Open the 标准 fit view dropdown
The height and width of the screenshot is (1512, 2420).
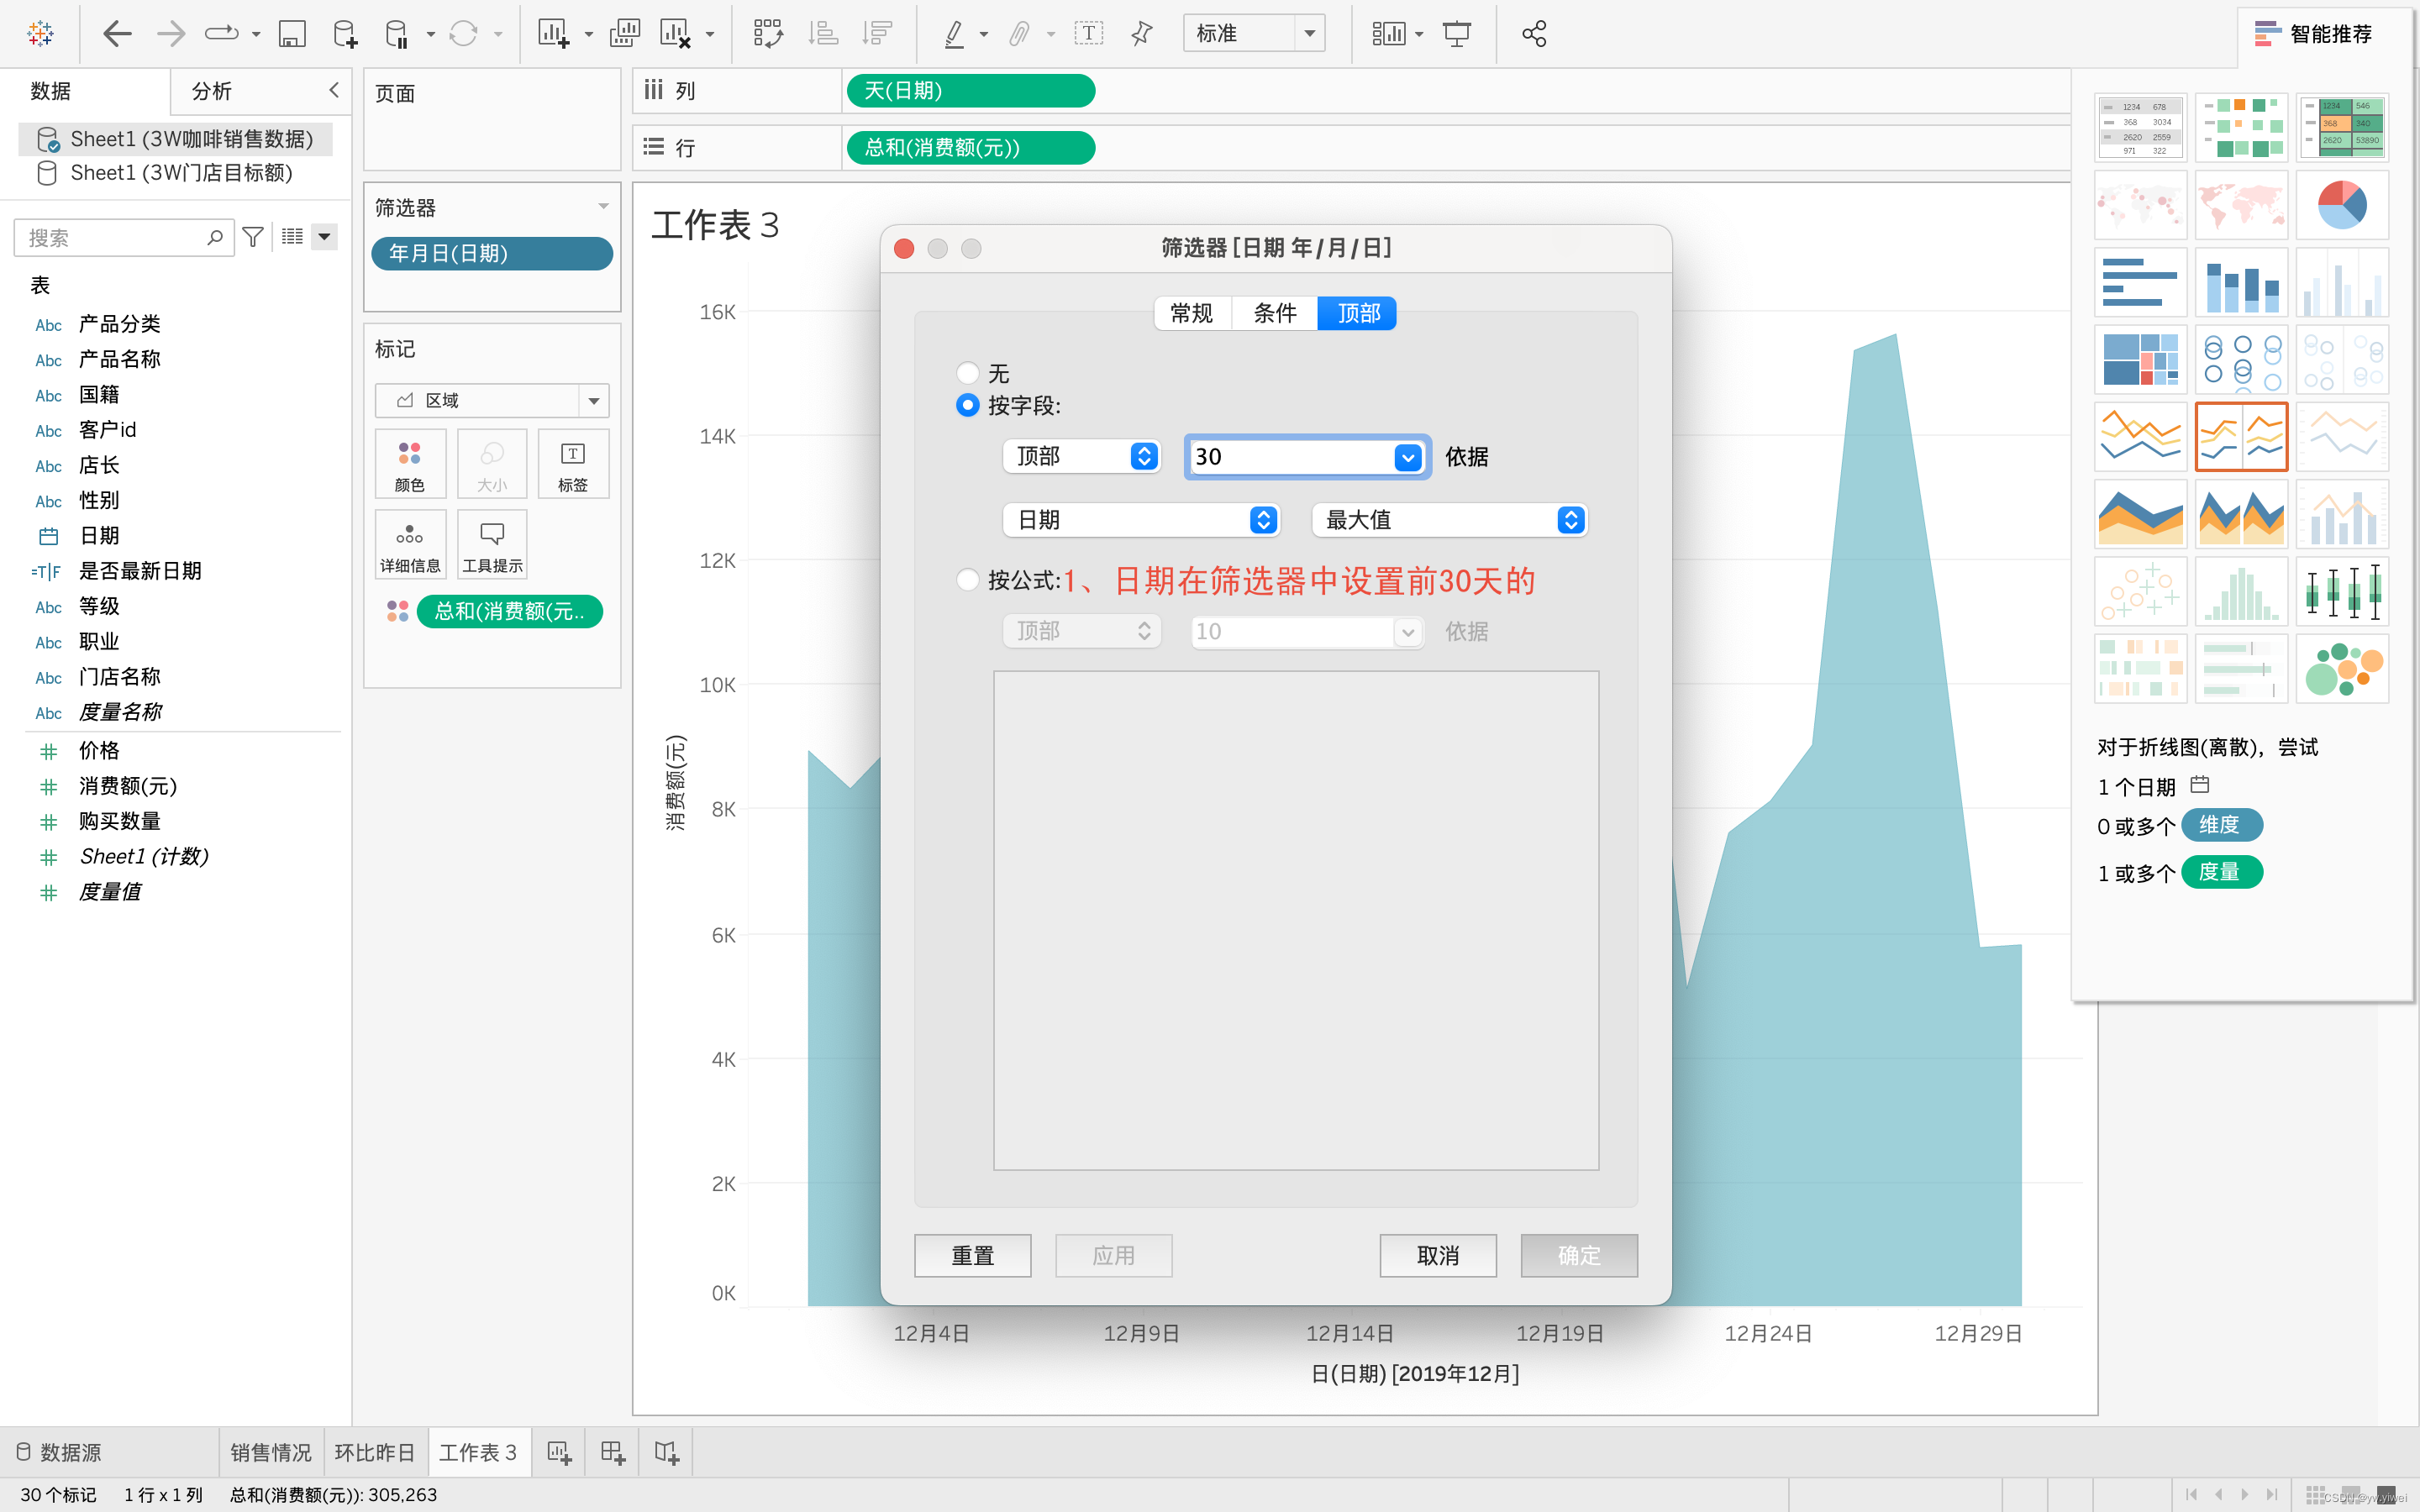coord(1254,34)
